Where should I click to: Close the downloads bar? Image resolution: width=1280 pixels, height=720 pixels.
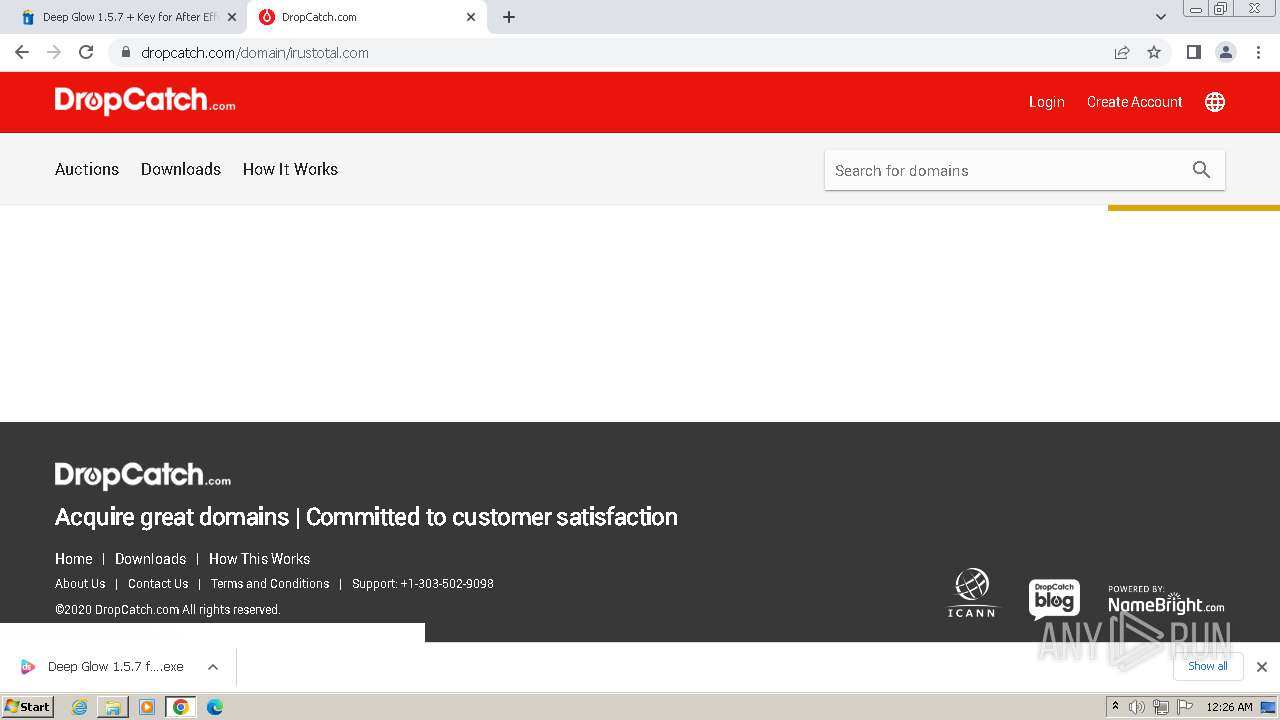[x=1262, y=667]
